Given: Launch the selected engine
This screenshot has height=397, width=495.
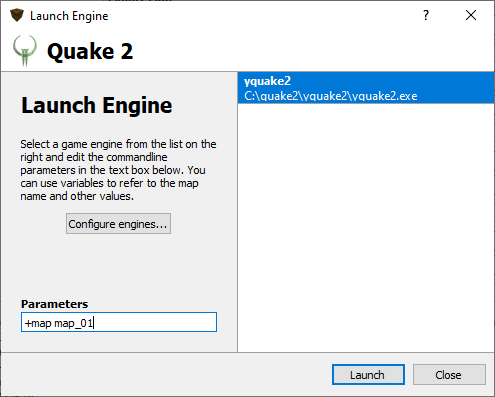Looking at the screenshot, I should point(368,375).
